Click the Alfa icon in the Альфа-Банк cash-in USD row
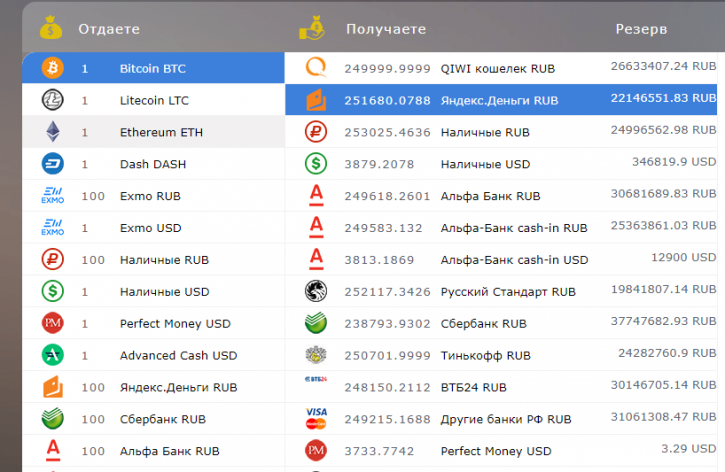This screenshot has width=725, height=472. tap(316, 259)
